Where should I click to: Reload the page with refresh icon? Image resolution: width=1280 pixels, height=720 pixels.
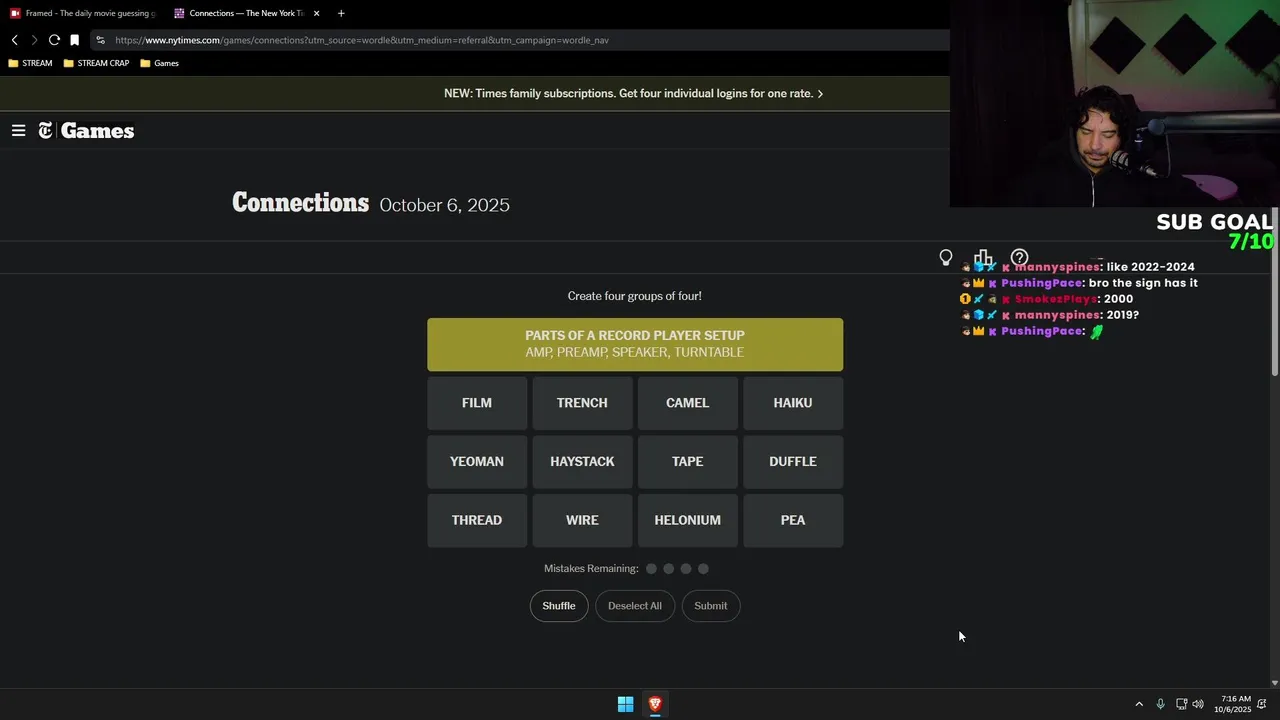click(54, 40)
